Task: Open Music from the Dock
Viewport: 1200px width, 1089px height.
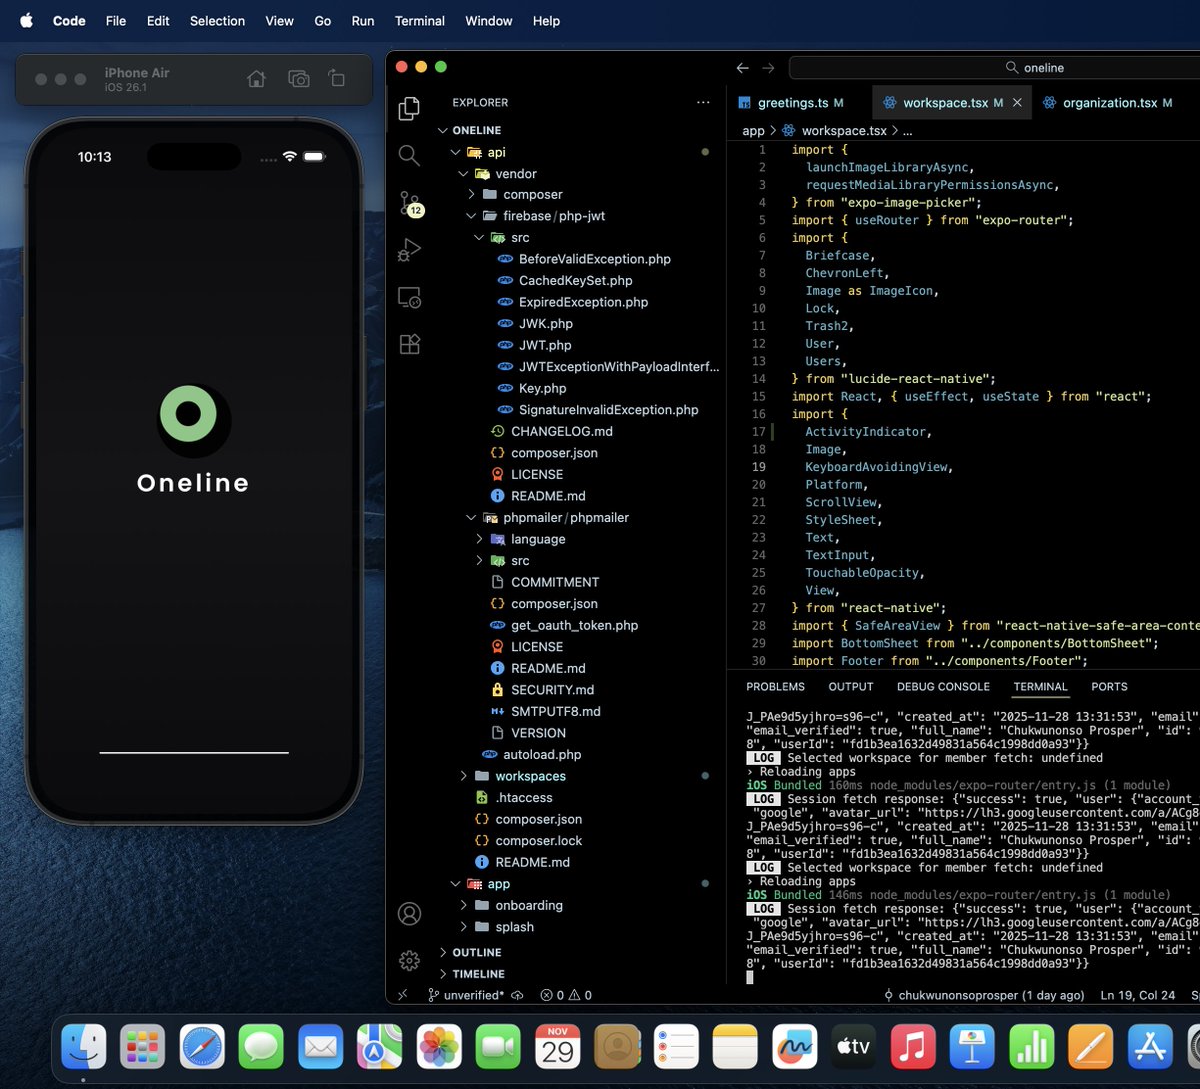Action: coord(912,1047)
